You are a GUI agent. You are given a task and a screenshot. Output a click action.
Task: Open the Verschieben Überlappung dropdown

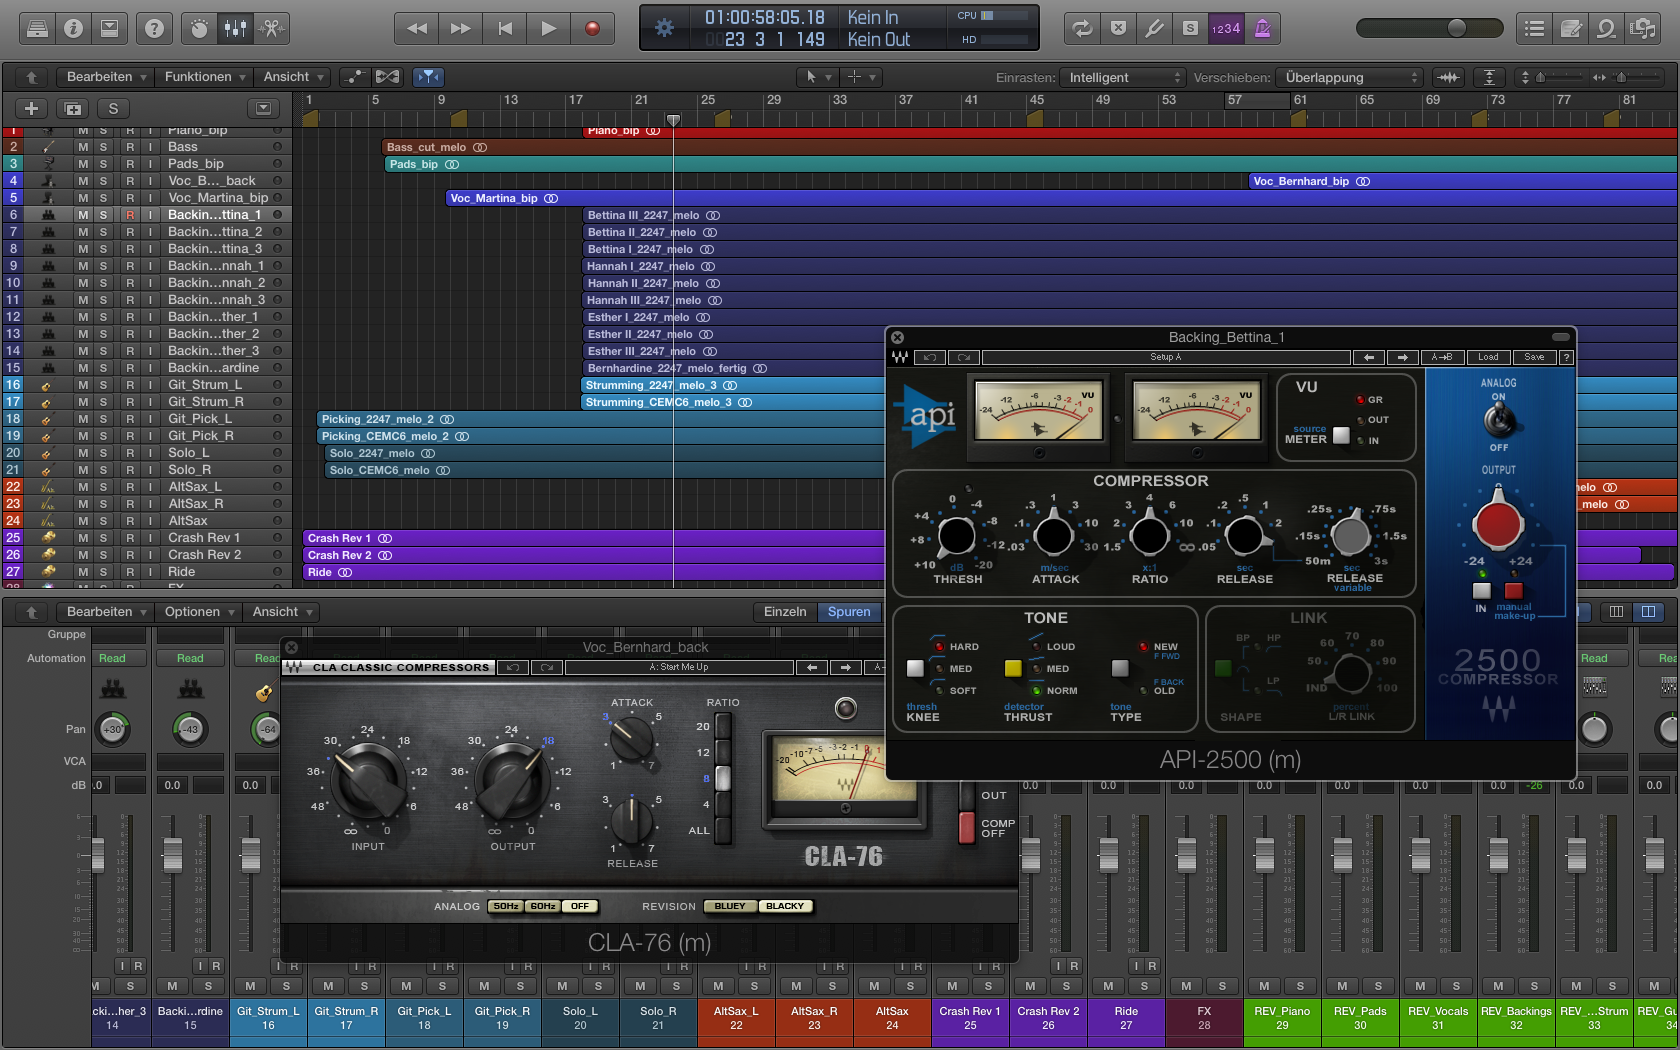click(1350, 77)
